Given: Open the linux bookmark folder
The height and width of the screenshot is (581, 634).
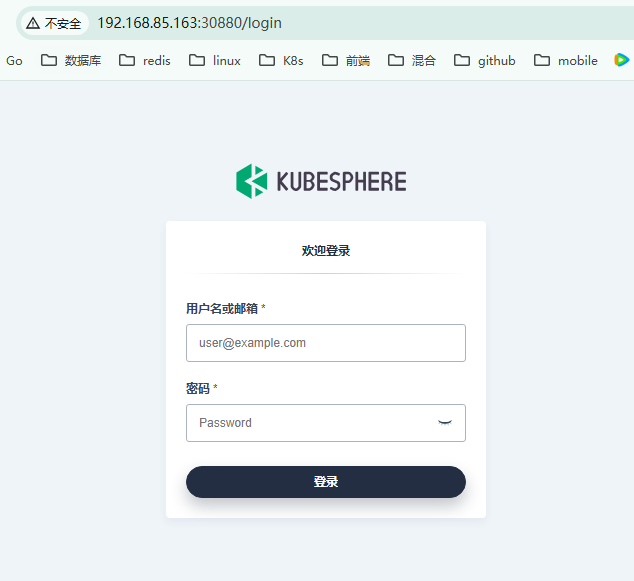Looking at the screenshot, I should (215, 61).
